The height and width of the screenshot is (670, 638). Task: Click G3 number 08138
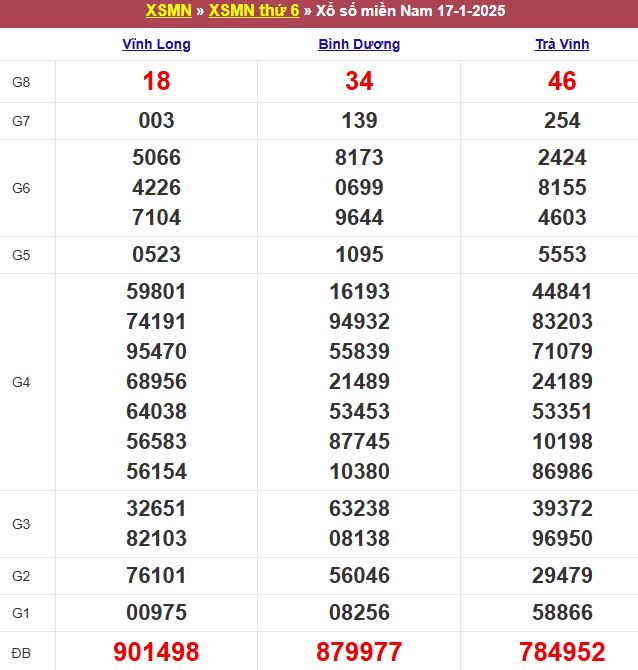[x=359, y=538]
